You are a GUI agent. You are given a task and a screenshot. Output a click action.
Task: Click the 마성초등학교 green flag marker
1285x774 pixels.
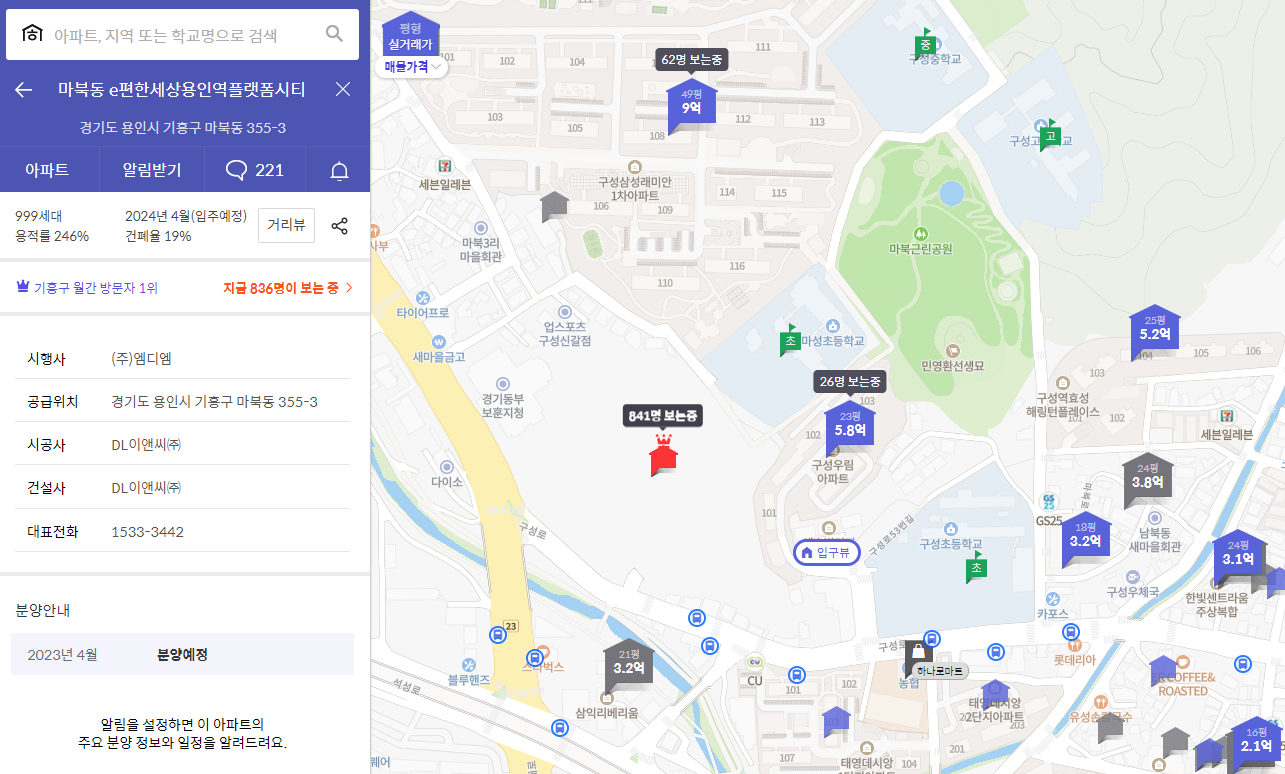click(x=790, y=340)
